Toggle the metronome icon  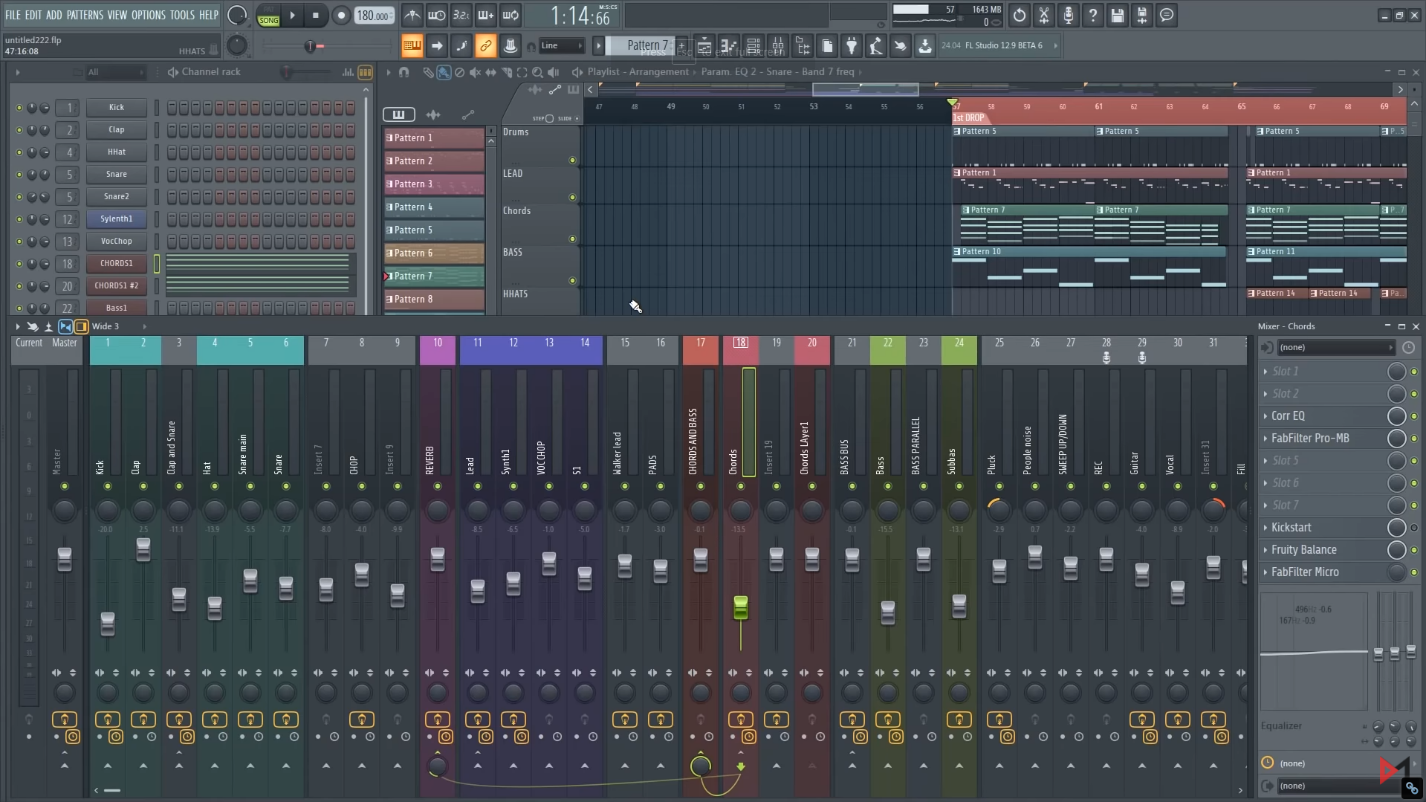[x=412, y=15]
